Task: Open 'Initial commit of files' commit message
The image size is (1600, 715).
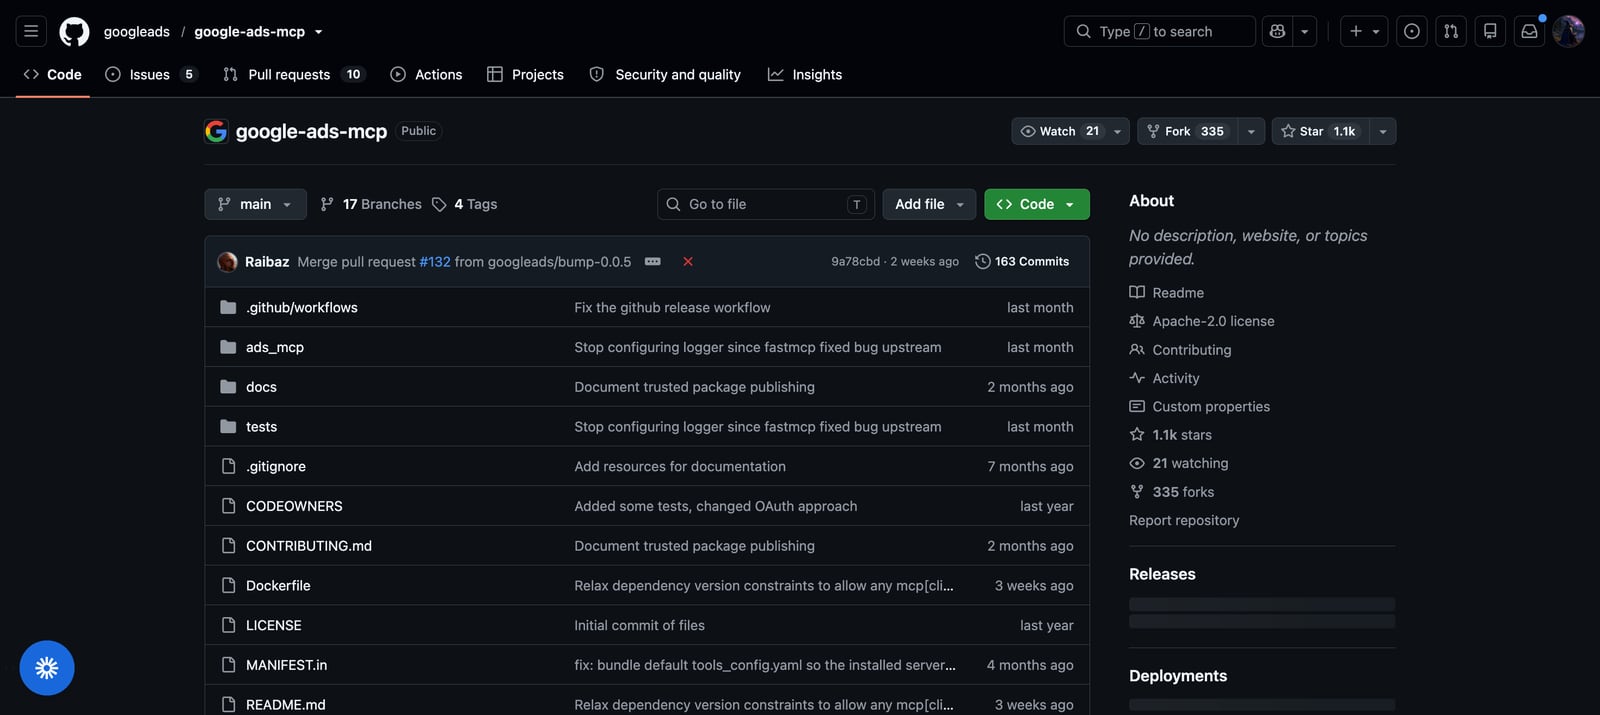Action: [639, 625]
